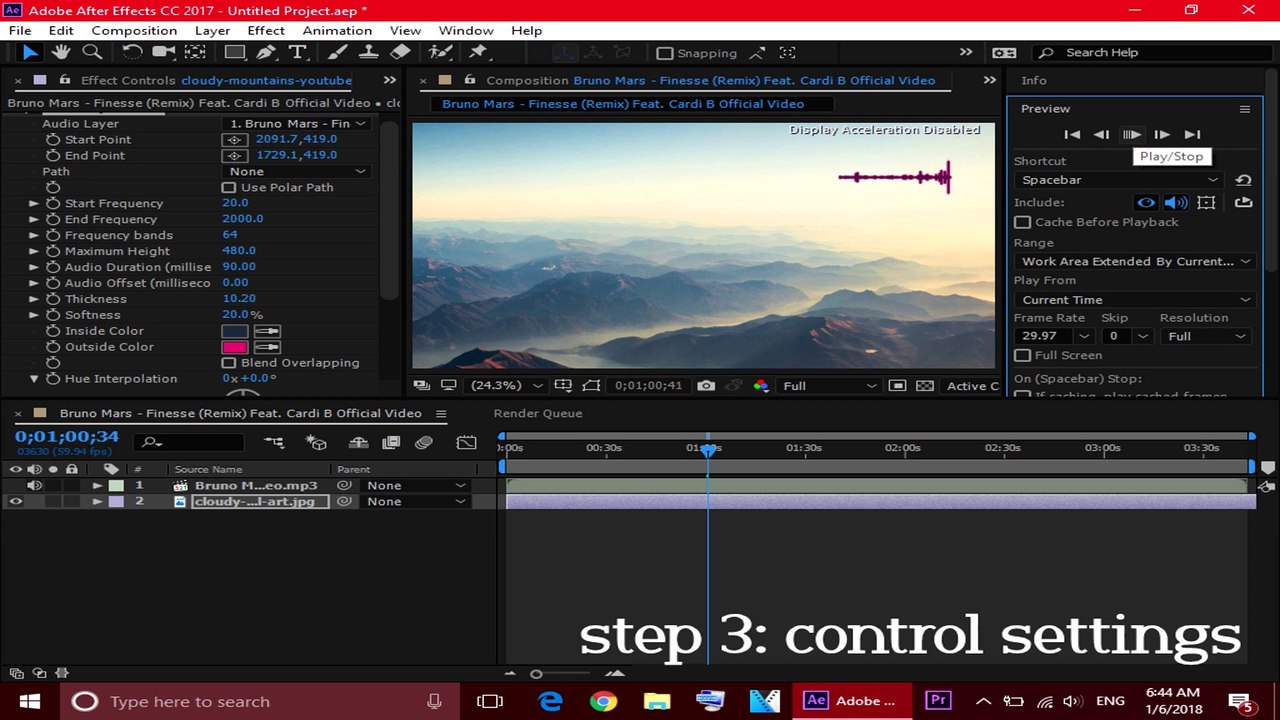Select the Unified Camera tool
The height and width of the screenshot is (720, 1280).
[164, 52]
